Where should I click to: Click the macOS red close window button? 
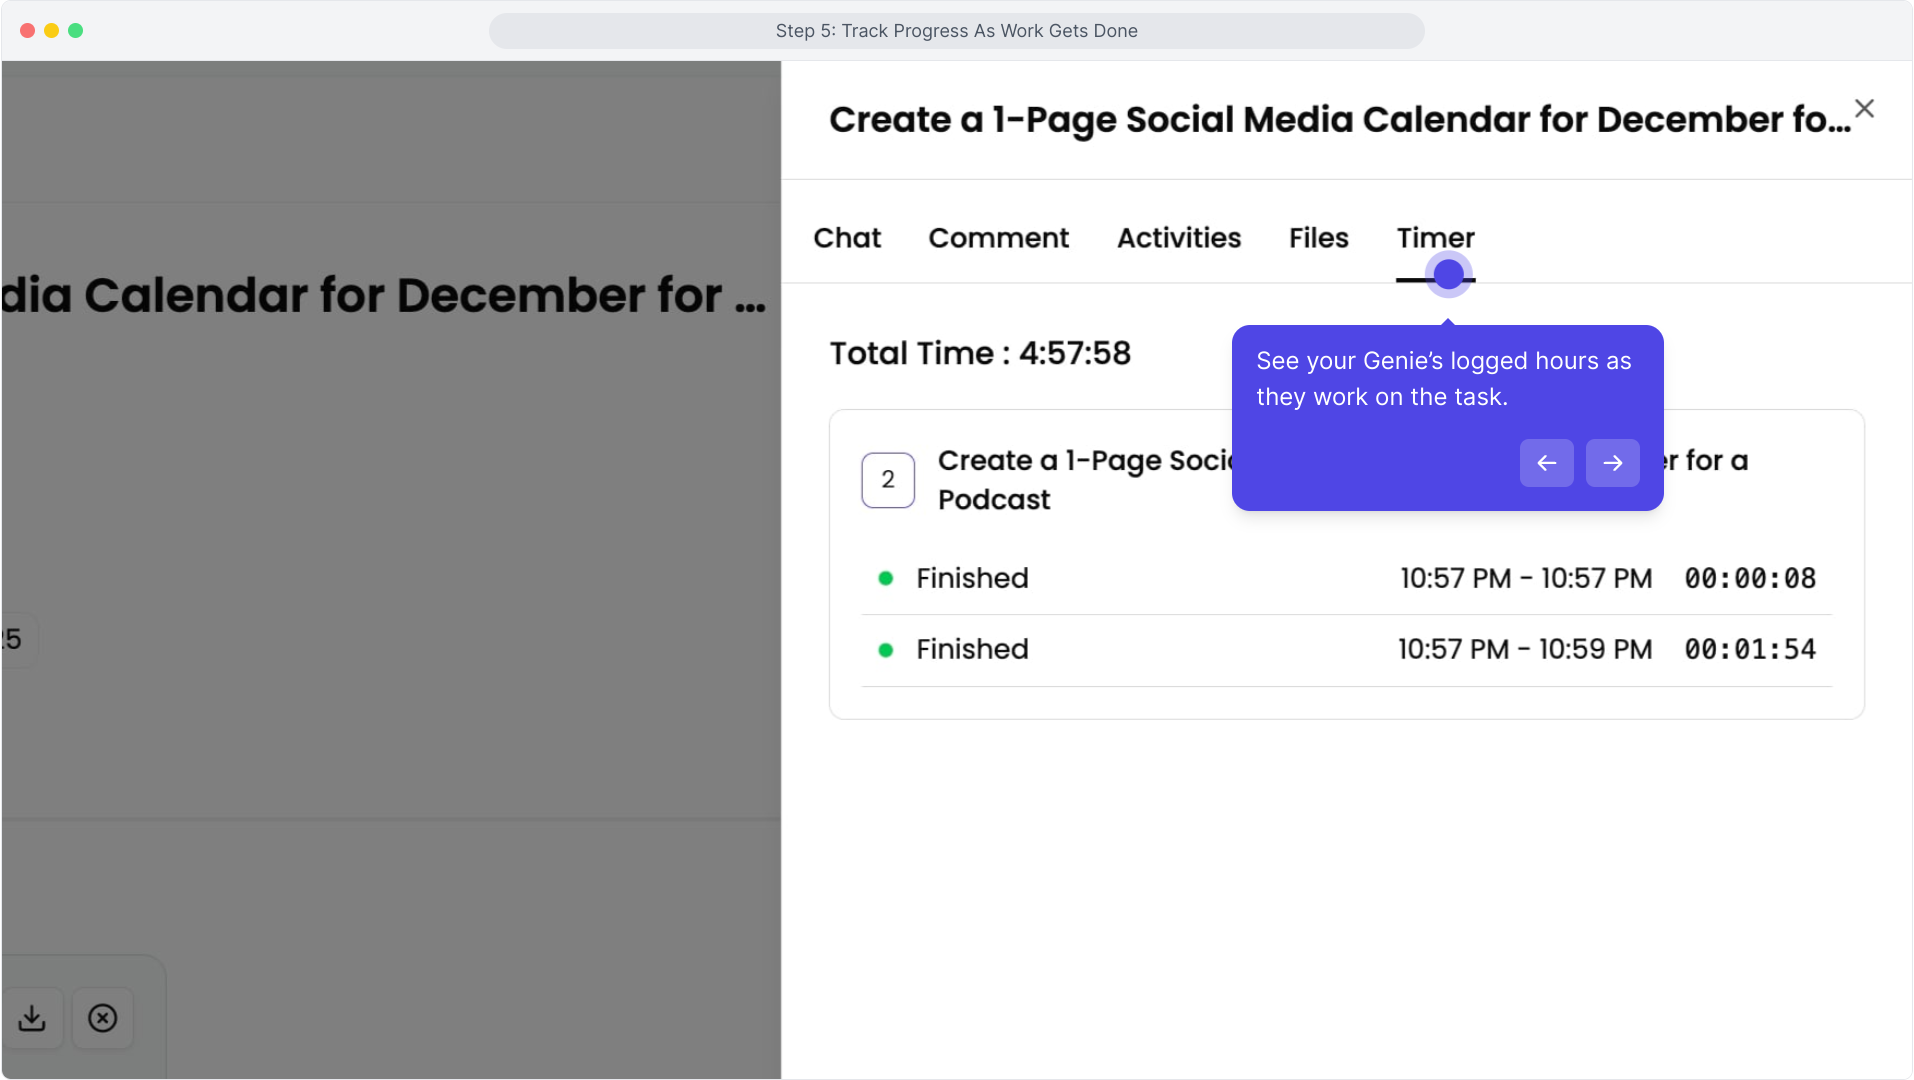pyautogui.click(x=27, y=31)
